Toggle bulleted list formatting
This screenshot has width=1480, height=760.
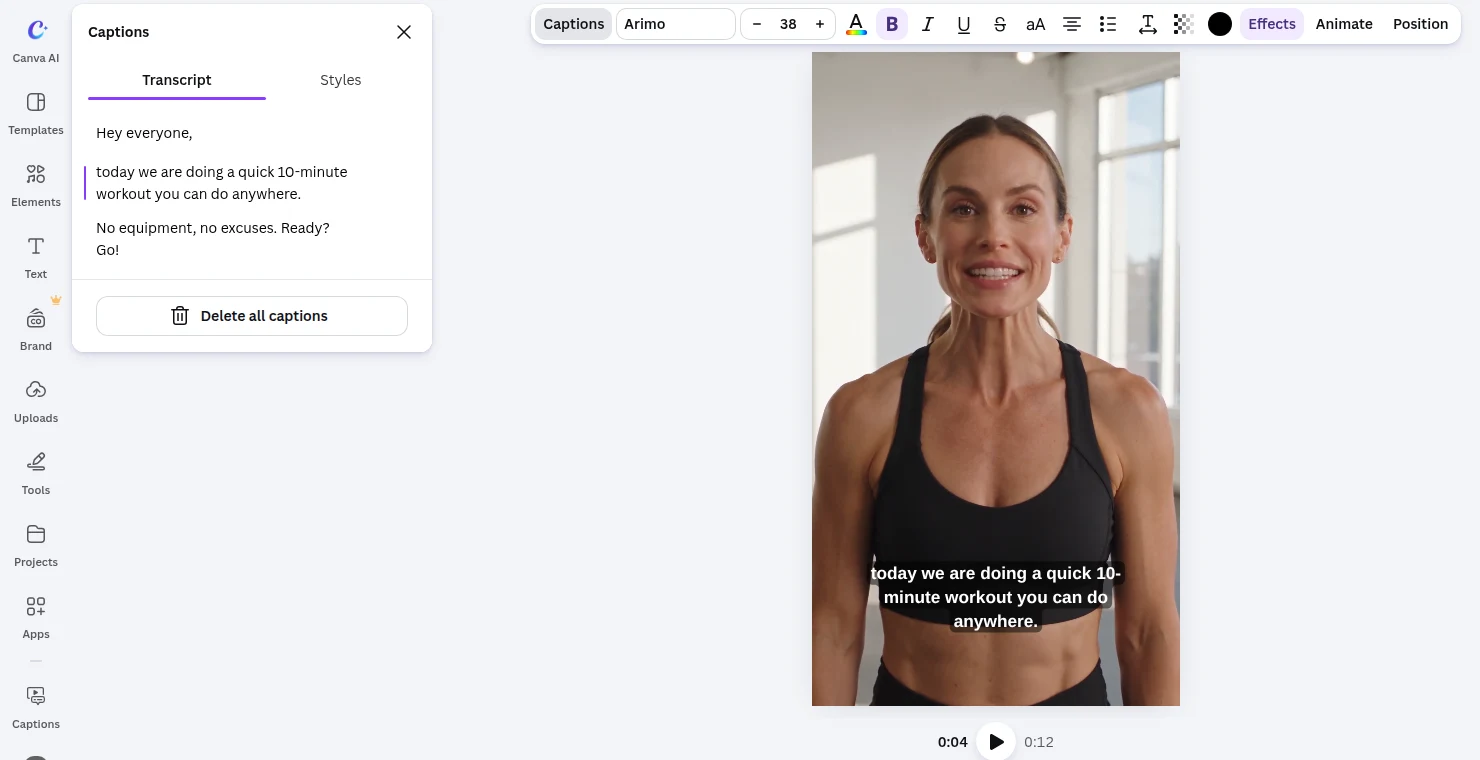point(1108,24)
